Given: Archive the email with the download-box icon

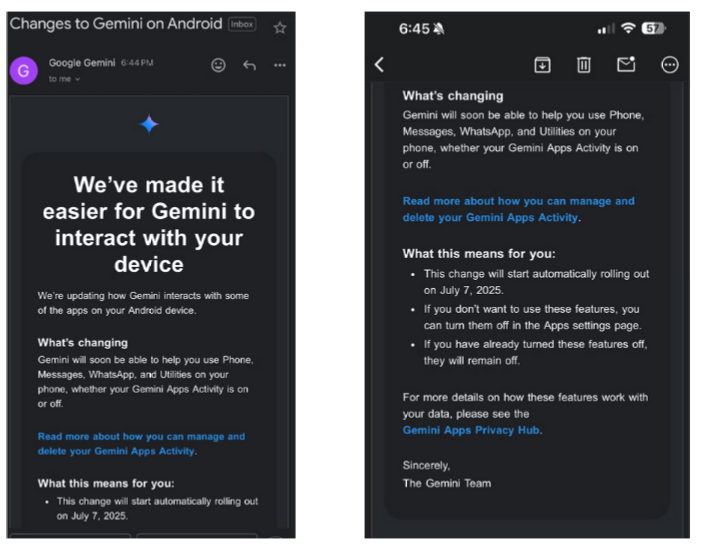Looking at the screenshot, I should (x=542, y=65).
